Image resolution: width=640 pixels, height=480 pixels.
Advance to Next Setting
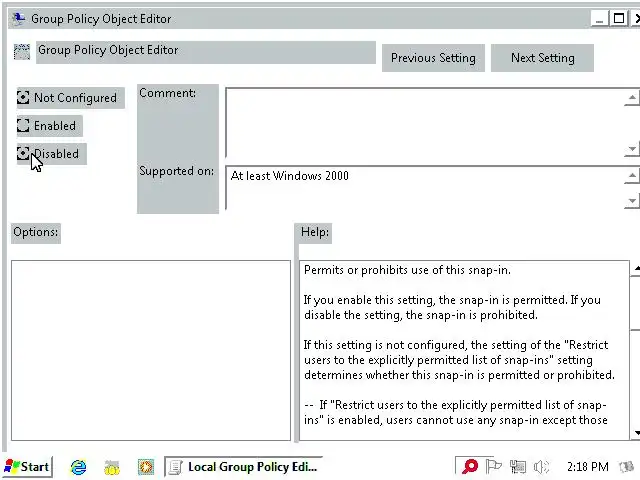click(542, 58)
